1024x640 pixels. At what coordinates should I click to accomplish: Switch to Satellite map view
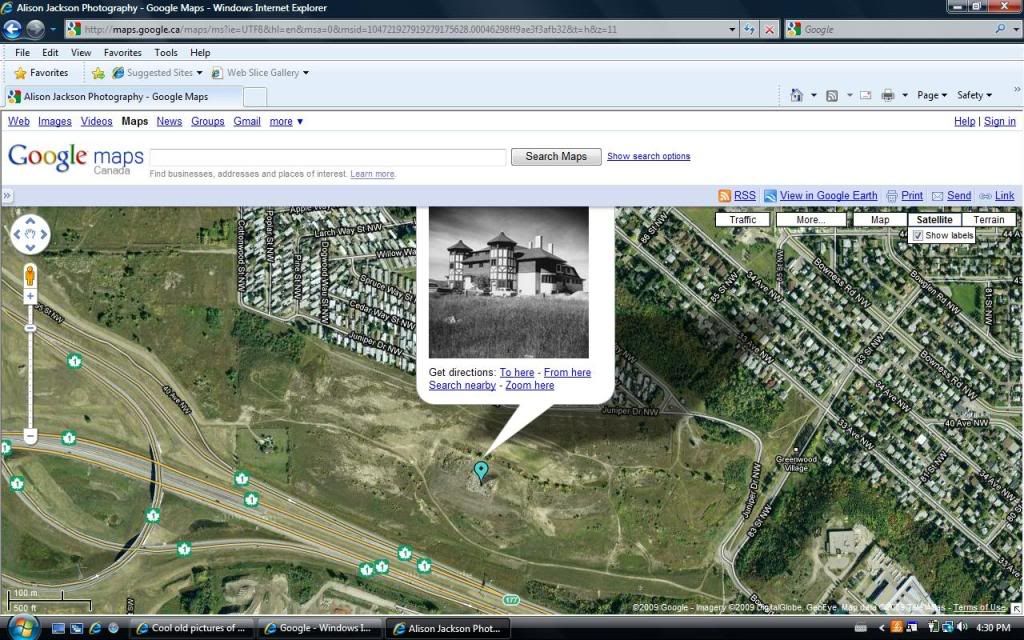[934, 219]
